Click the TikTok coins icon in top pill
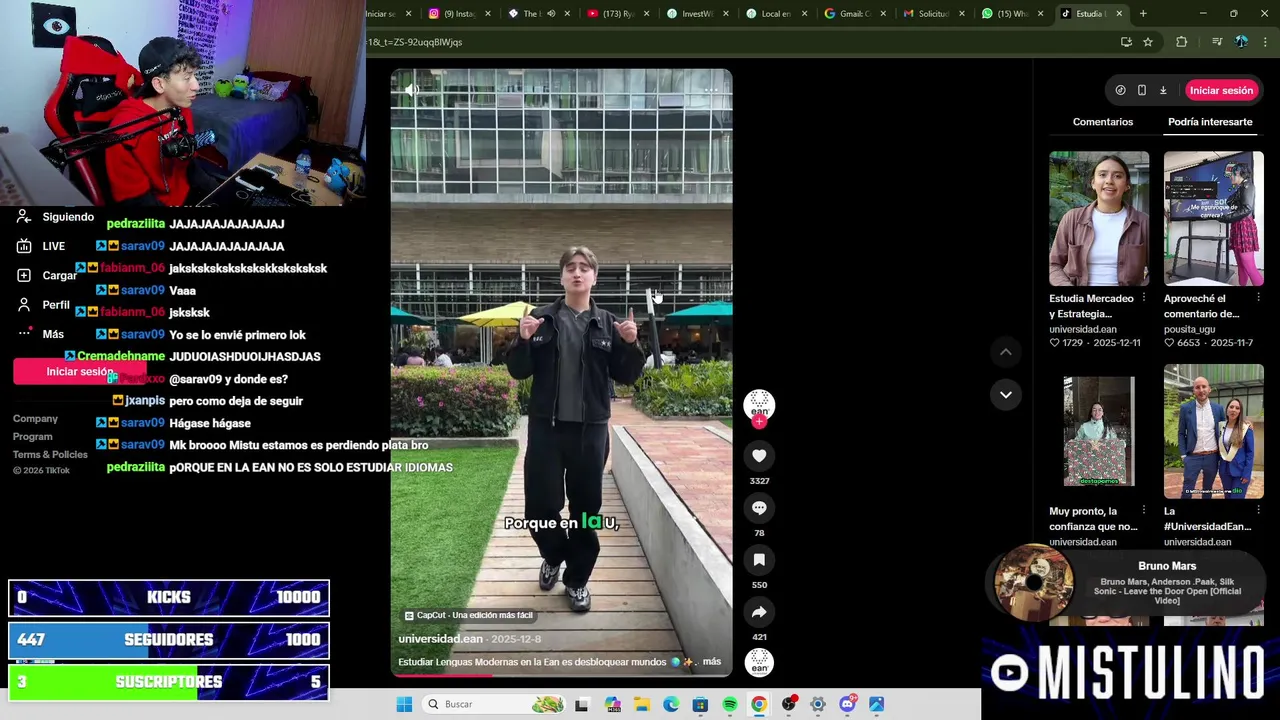 click(x=1120, y=90)
